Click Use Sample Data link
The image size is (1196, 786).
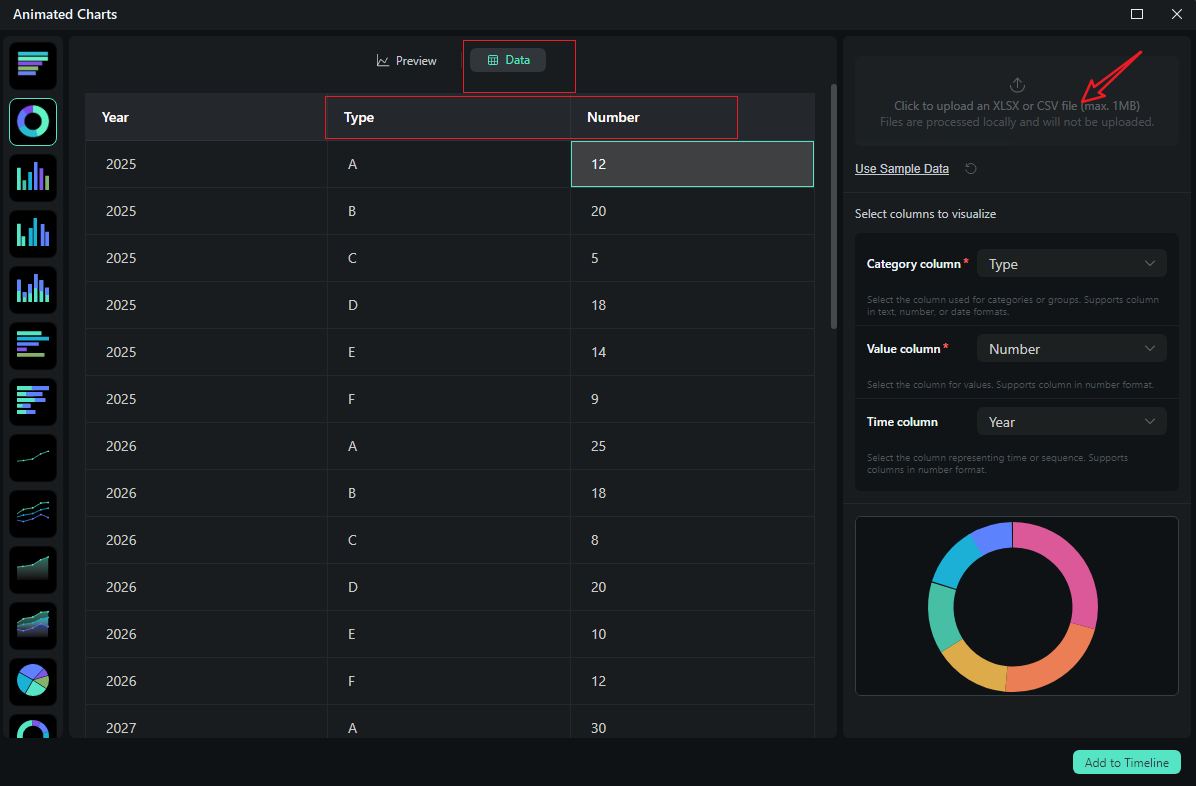coord(901,168)
